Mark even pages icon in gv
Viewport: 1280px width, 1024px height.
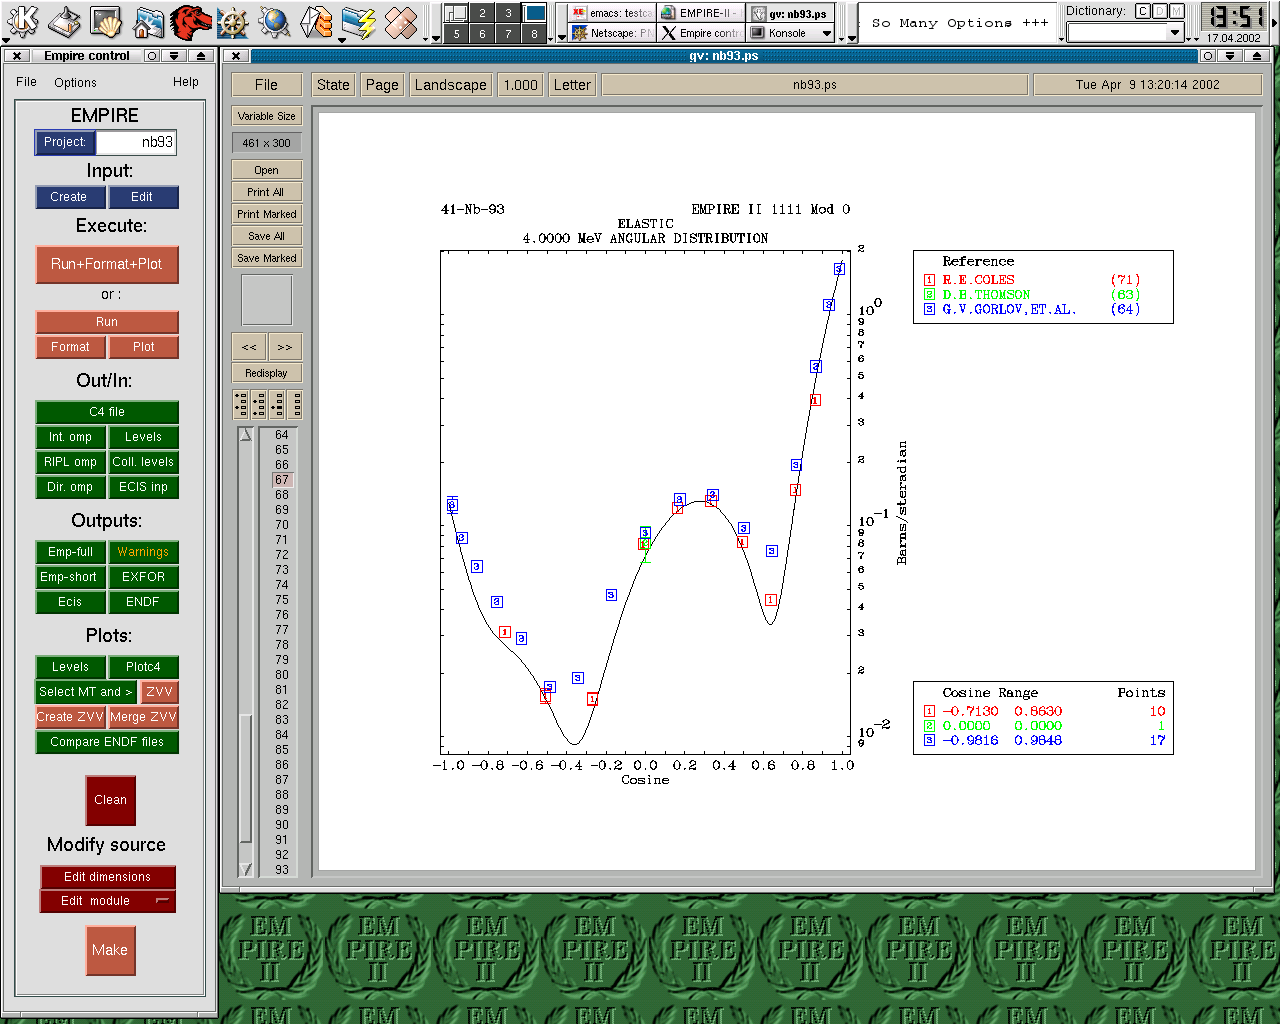tap(259, 404)
